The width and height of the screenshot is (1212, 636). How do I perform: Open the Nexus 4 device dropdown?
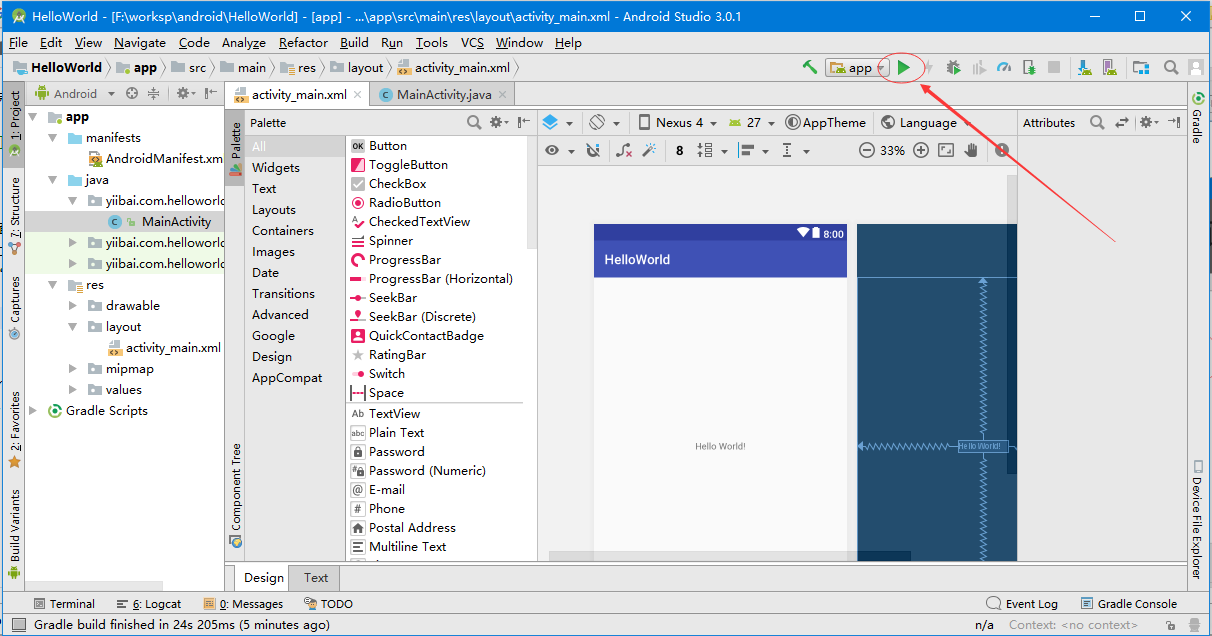click(x=677, y=122)
